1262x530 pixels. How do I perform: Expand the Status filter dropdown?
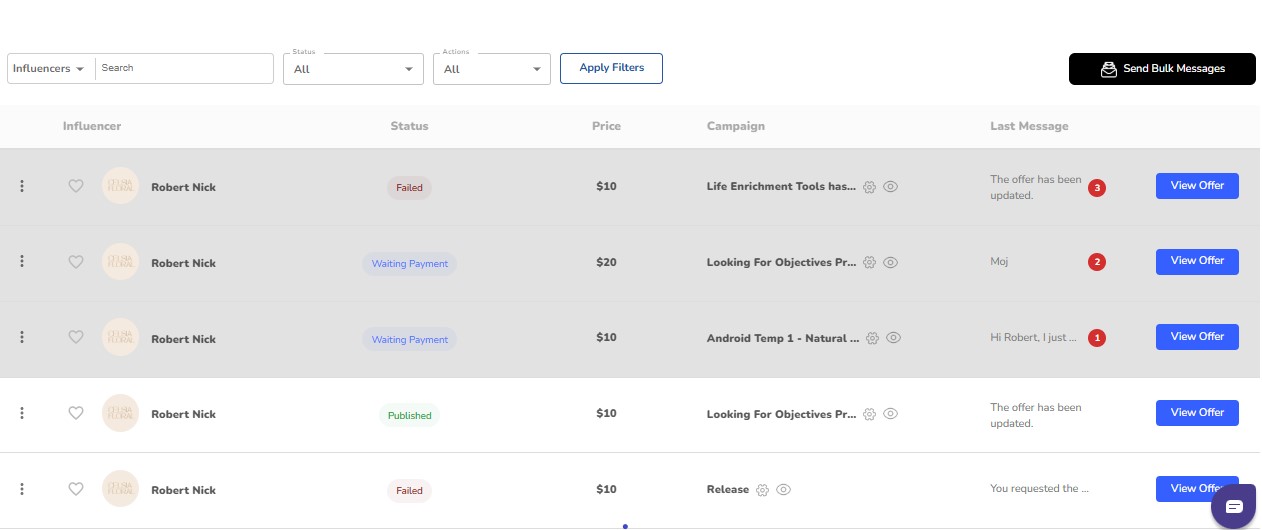click(354, 69)
